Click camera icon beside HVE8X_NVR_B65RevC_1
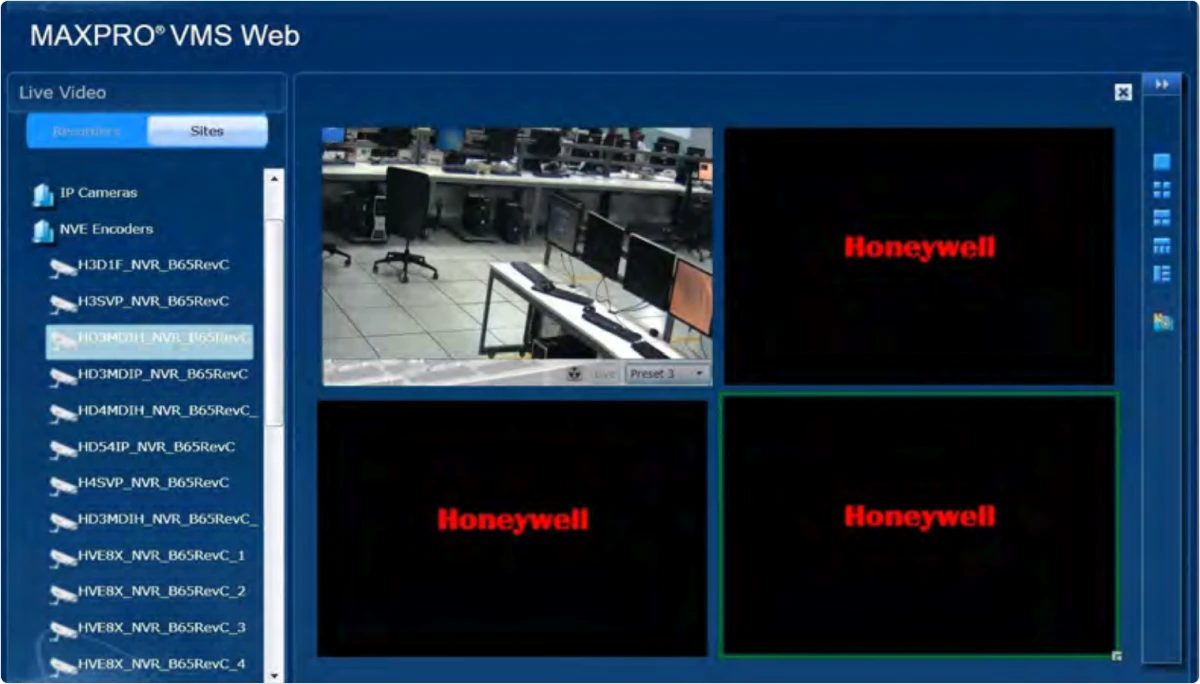1200x684 pixels. coord(63,558)
